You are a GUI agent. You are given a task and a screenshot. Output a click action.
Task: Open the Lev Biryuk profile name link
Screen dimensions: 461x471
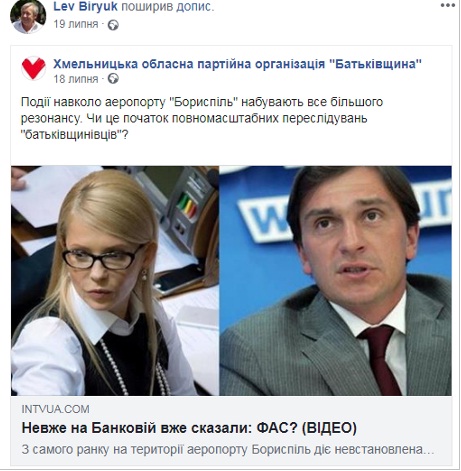pos(85,6)
